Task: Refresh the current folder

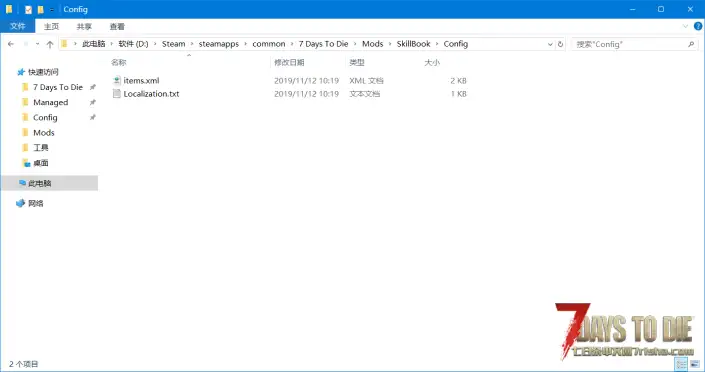Action: (560, 44)
